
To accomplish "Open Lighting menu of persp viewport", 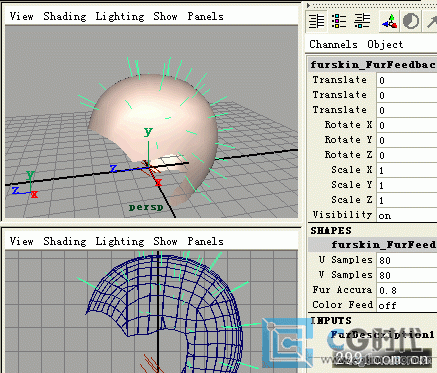I will tap(120, 16).
